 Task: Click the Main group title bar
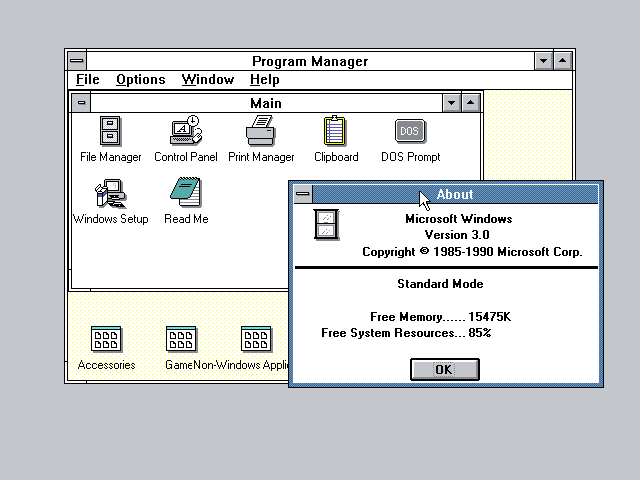pos(266,103)
